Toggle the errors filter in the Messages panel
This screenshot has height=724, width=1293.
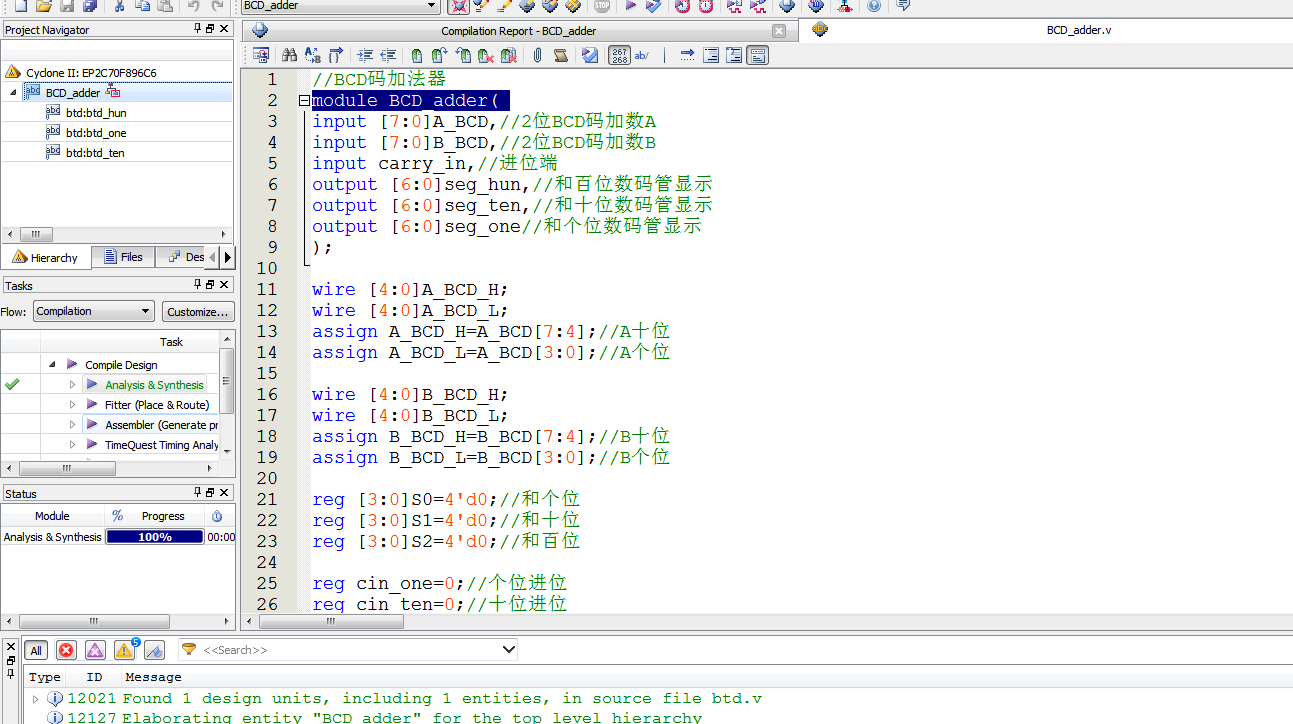click(66, 650)
